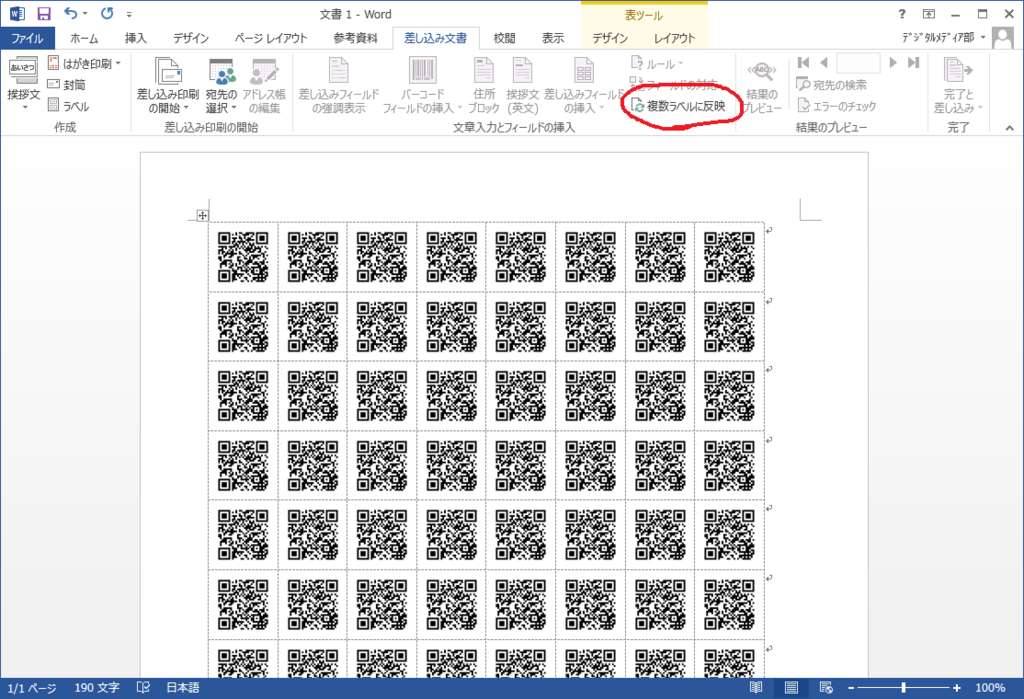The image size is (1024, 699).
Task: Switch to the 表示 tab
Action: [x=552, y=38]
